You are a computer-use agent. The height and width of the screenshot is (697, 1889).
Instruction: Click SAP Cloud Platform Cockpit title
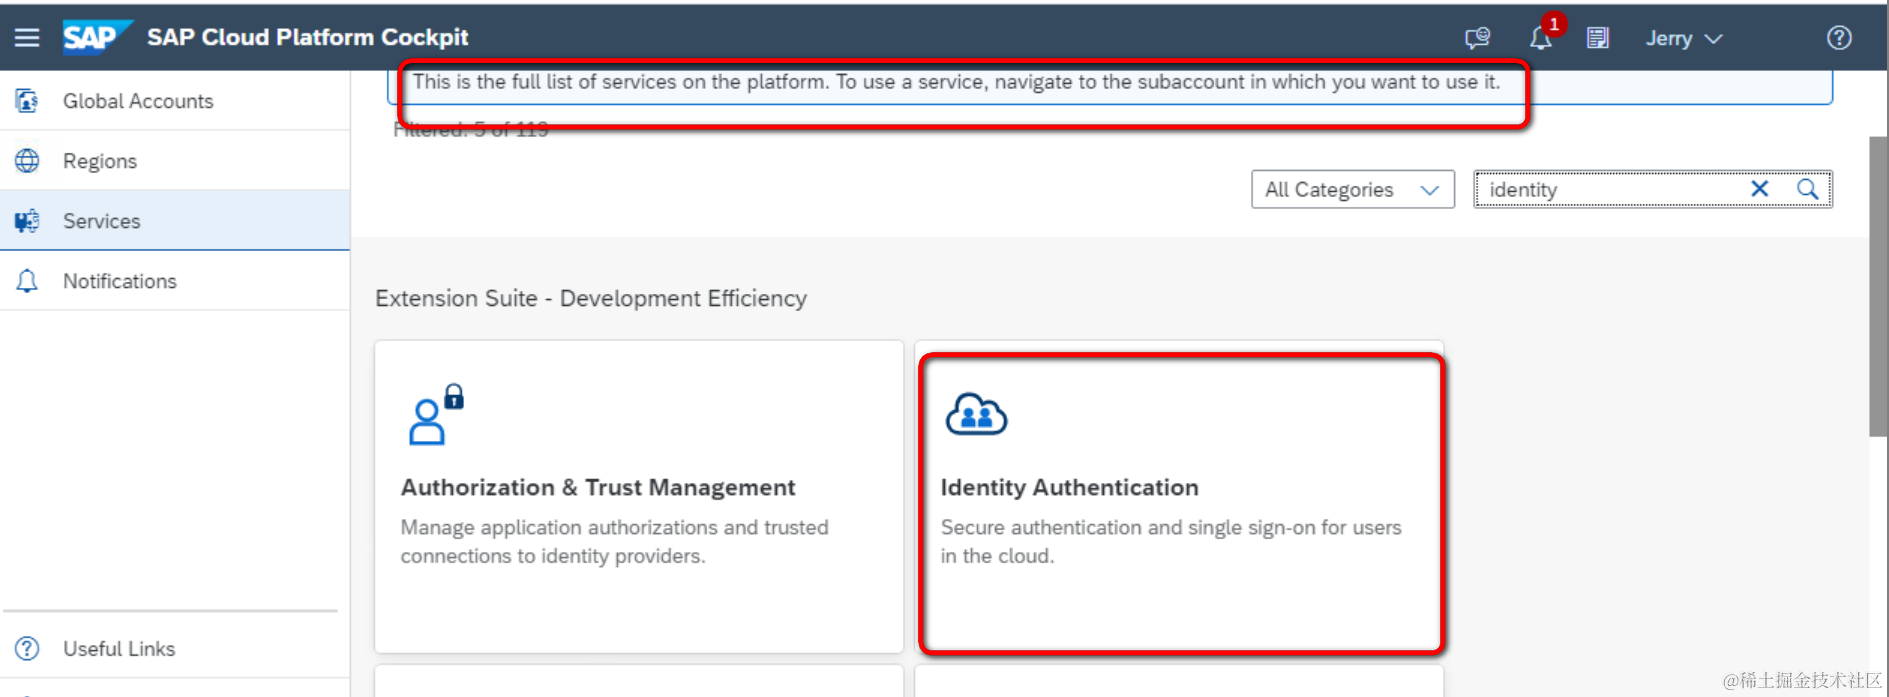307,38
